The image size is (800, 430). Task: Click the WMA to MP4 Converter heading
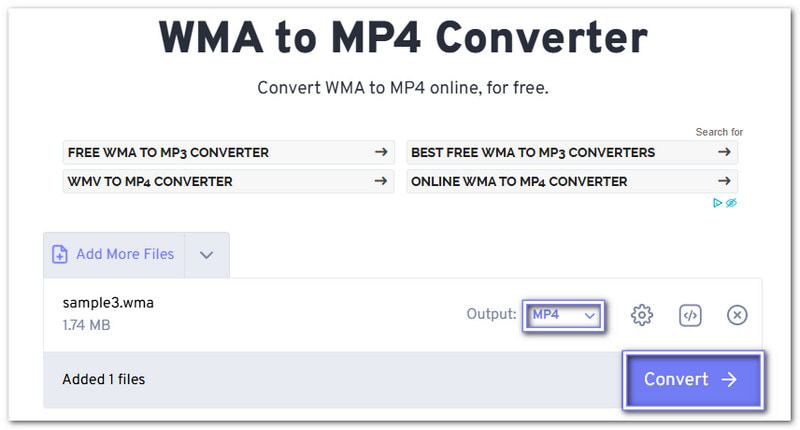point(402,38)
